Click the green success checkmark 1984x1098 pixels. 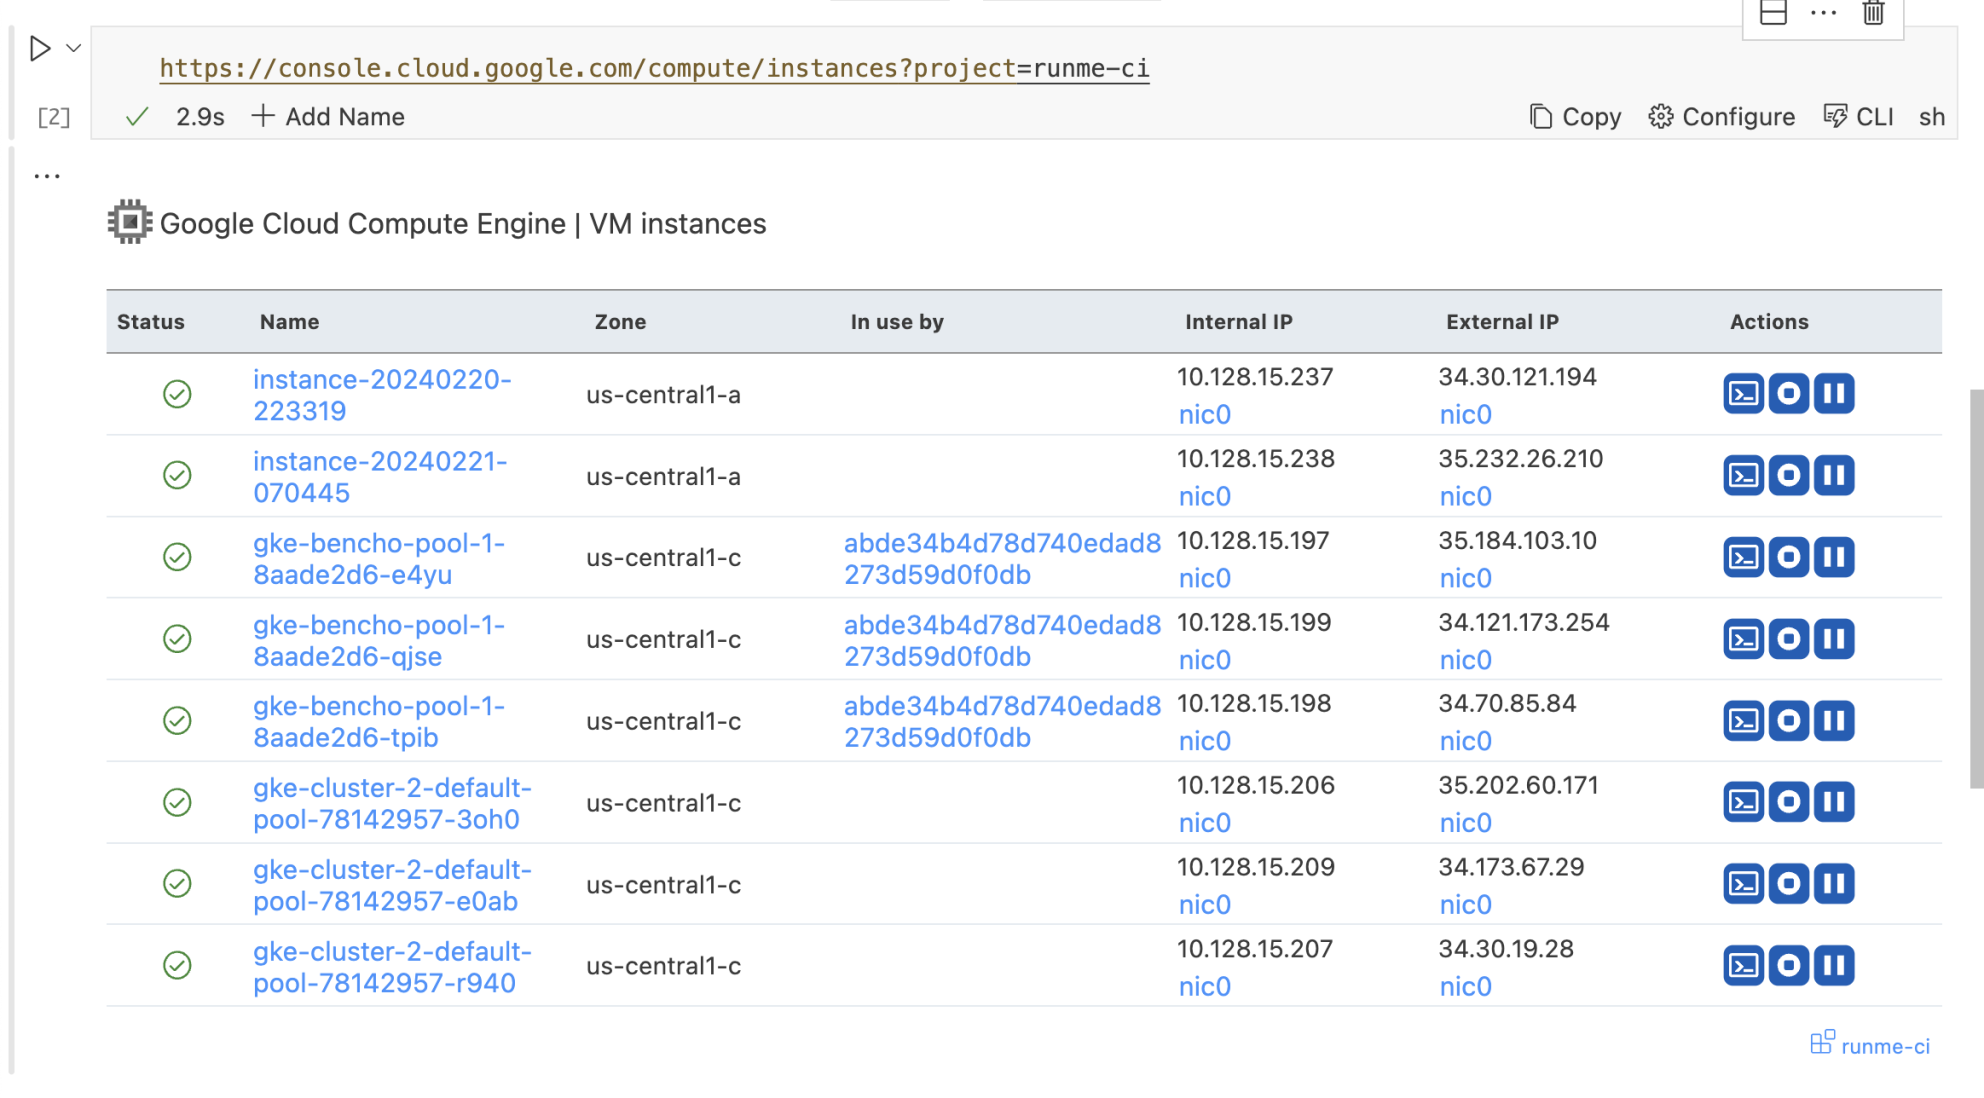137,117
